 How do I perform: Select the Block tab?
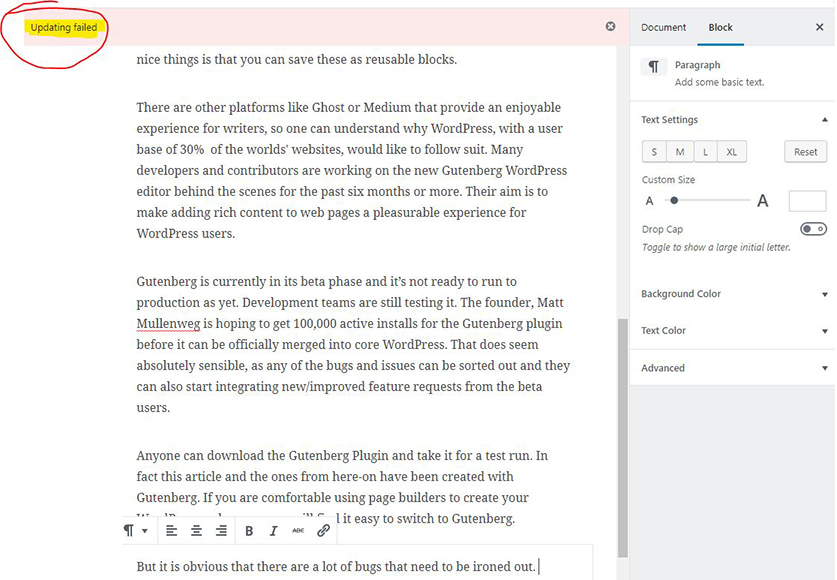(x=720, y=27)
